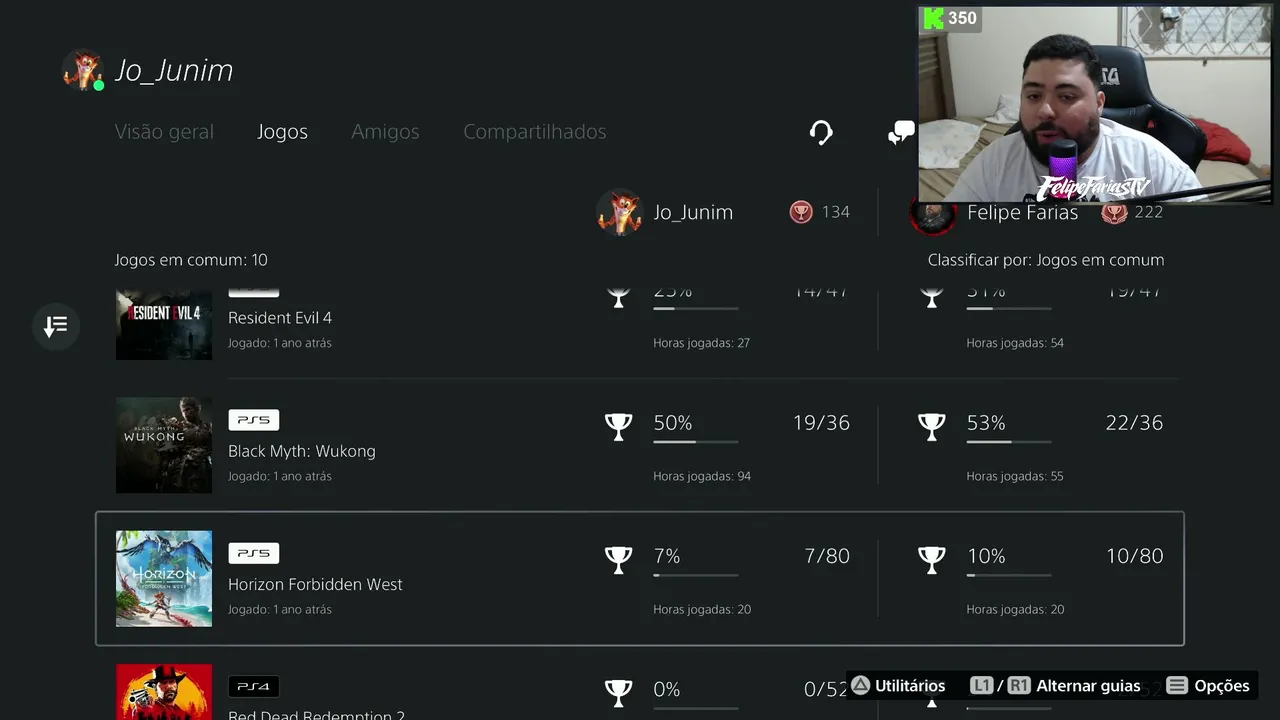Click PS5 badge on Black Myth: Wukong

[253, 420]
